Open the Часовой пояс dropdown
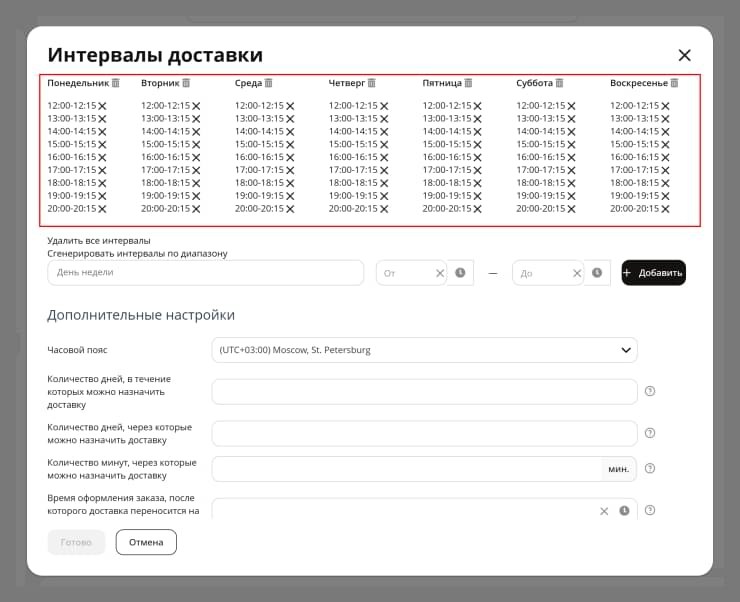 point(424,350)
